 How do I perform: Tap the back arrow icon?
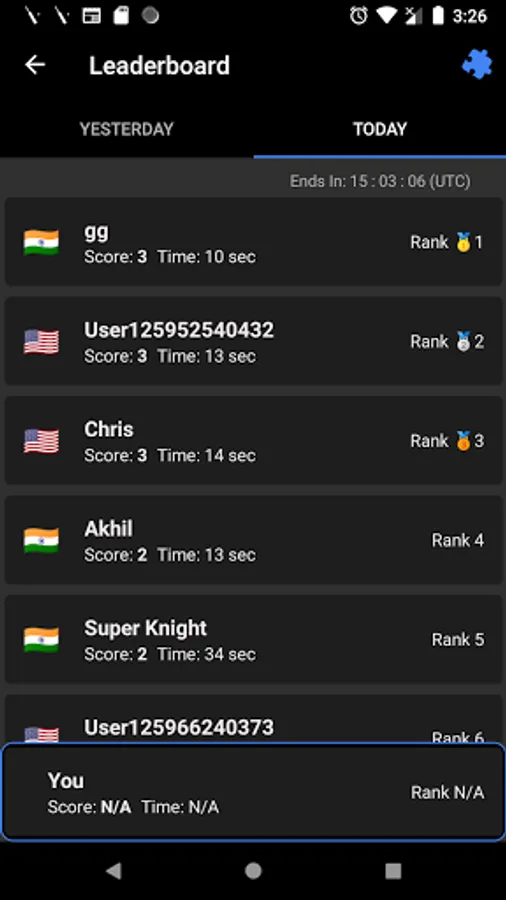(35, 65)
